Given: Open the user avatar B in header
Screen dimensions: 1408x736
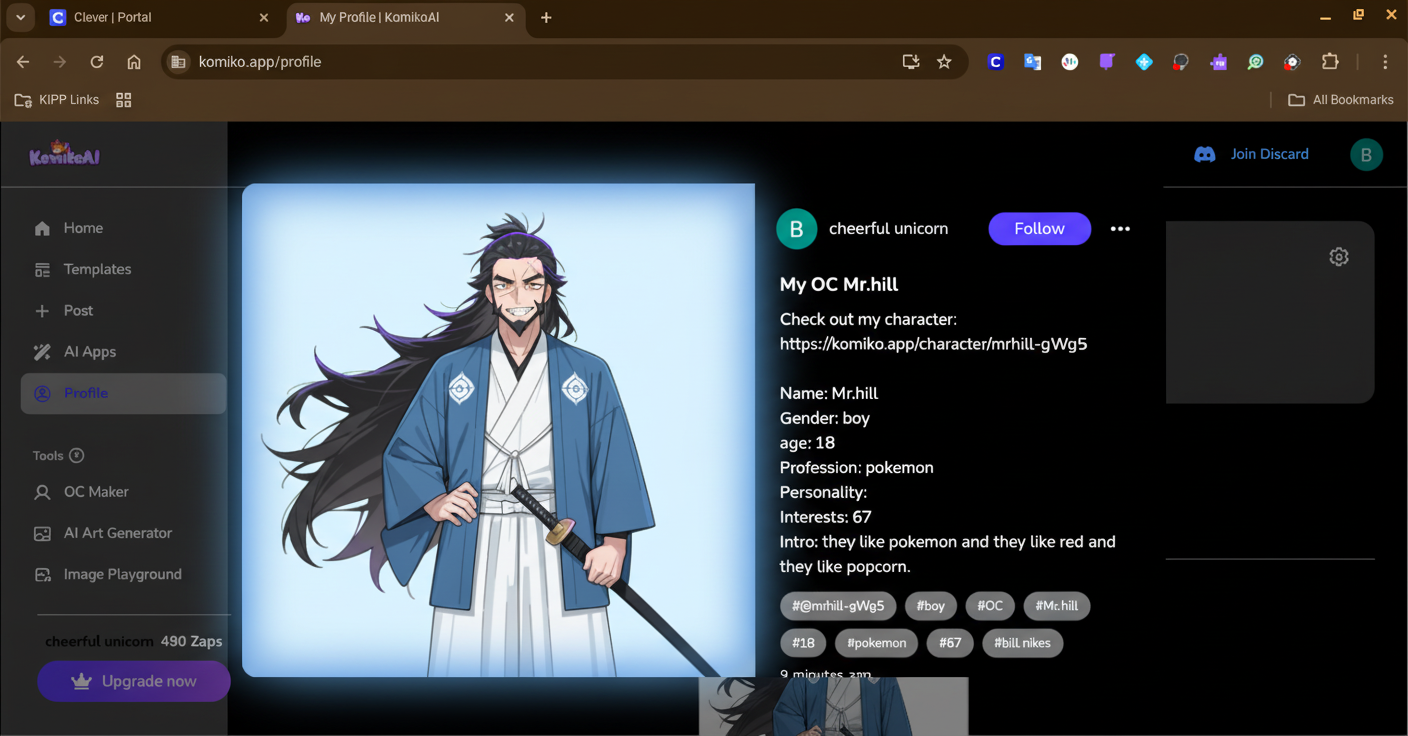Looking at the screenshot, I should (1366, 154).
